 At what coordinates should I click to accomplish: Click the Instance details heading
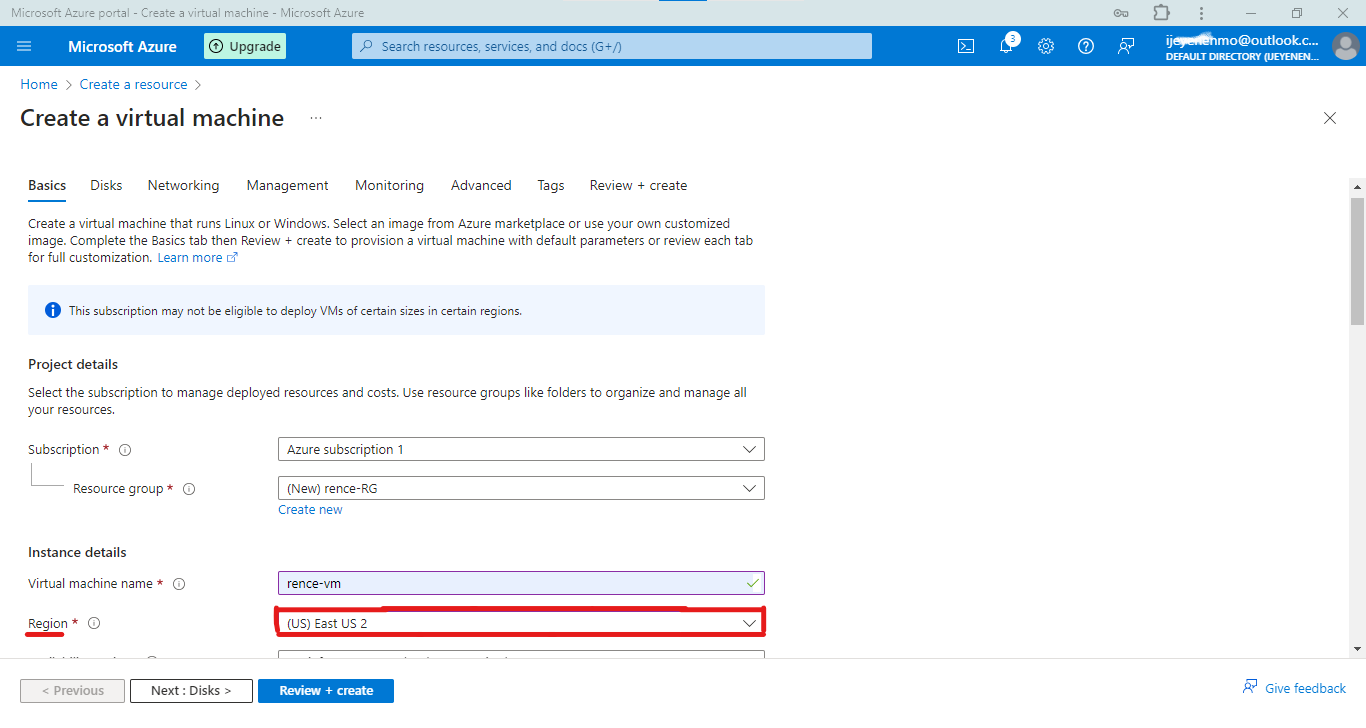tap(77, 553)
